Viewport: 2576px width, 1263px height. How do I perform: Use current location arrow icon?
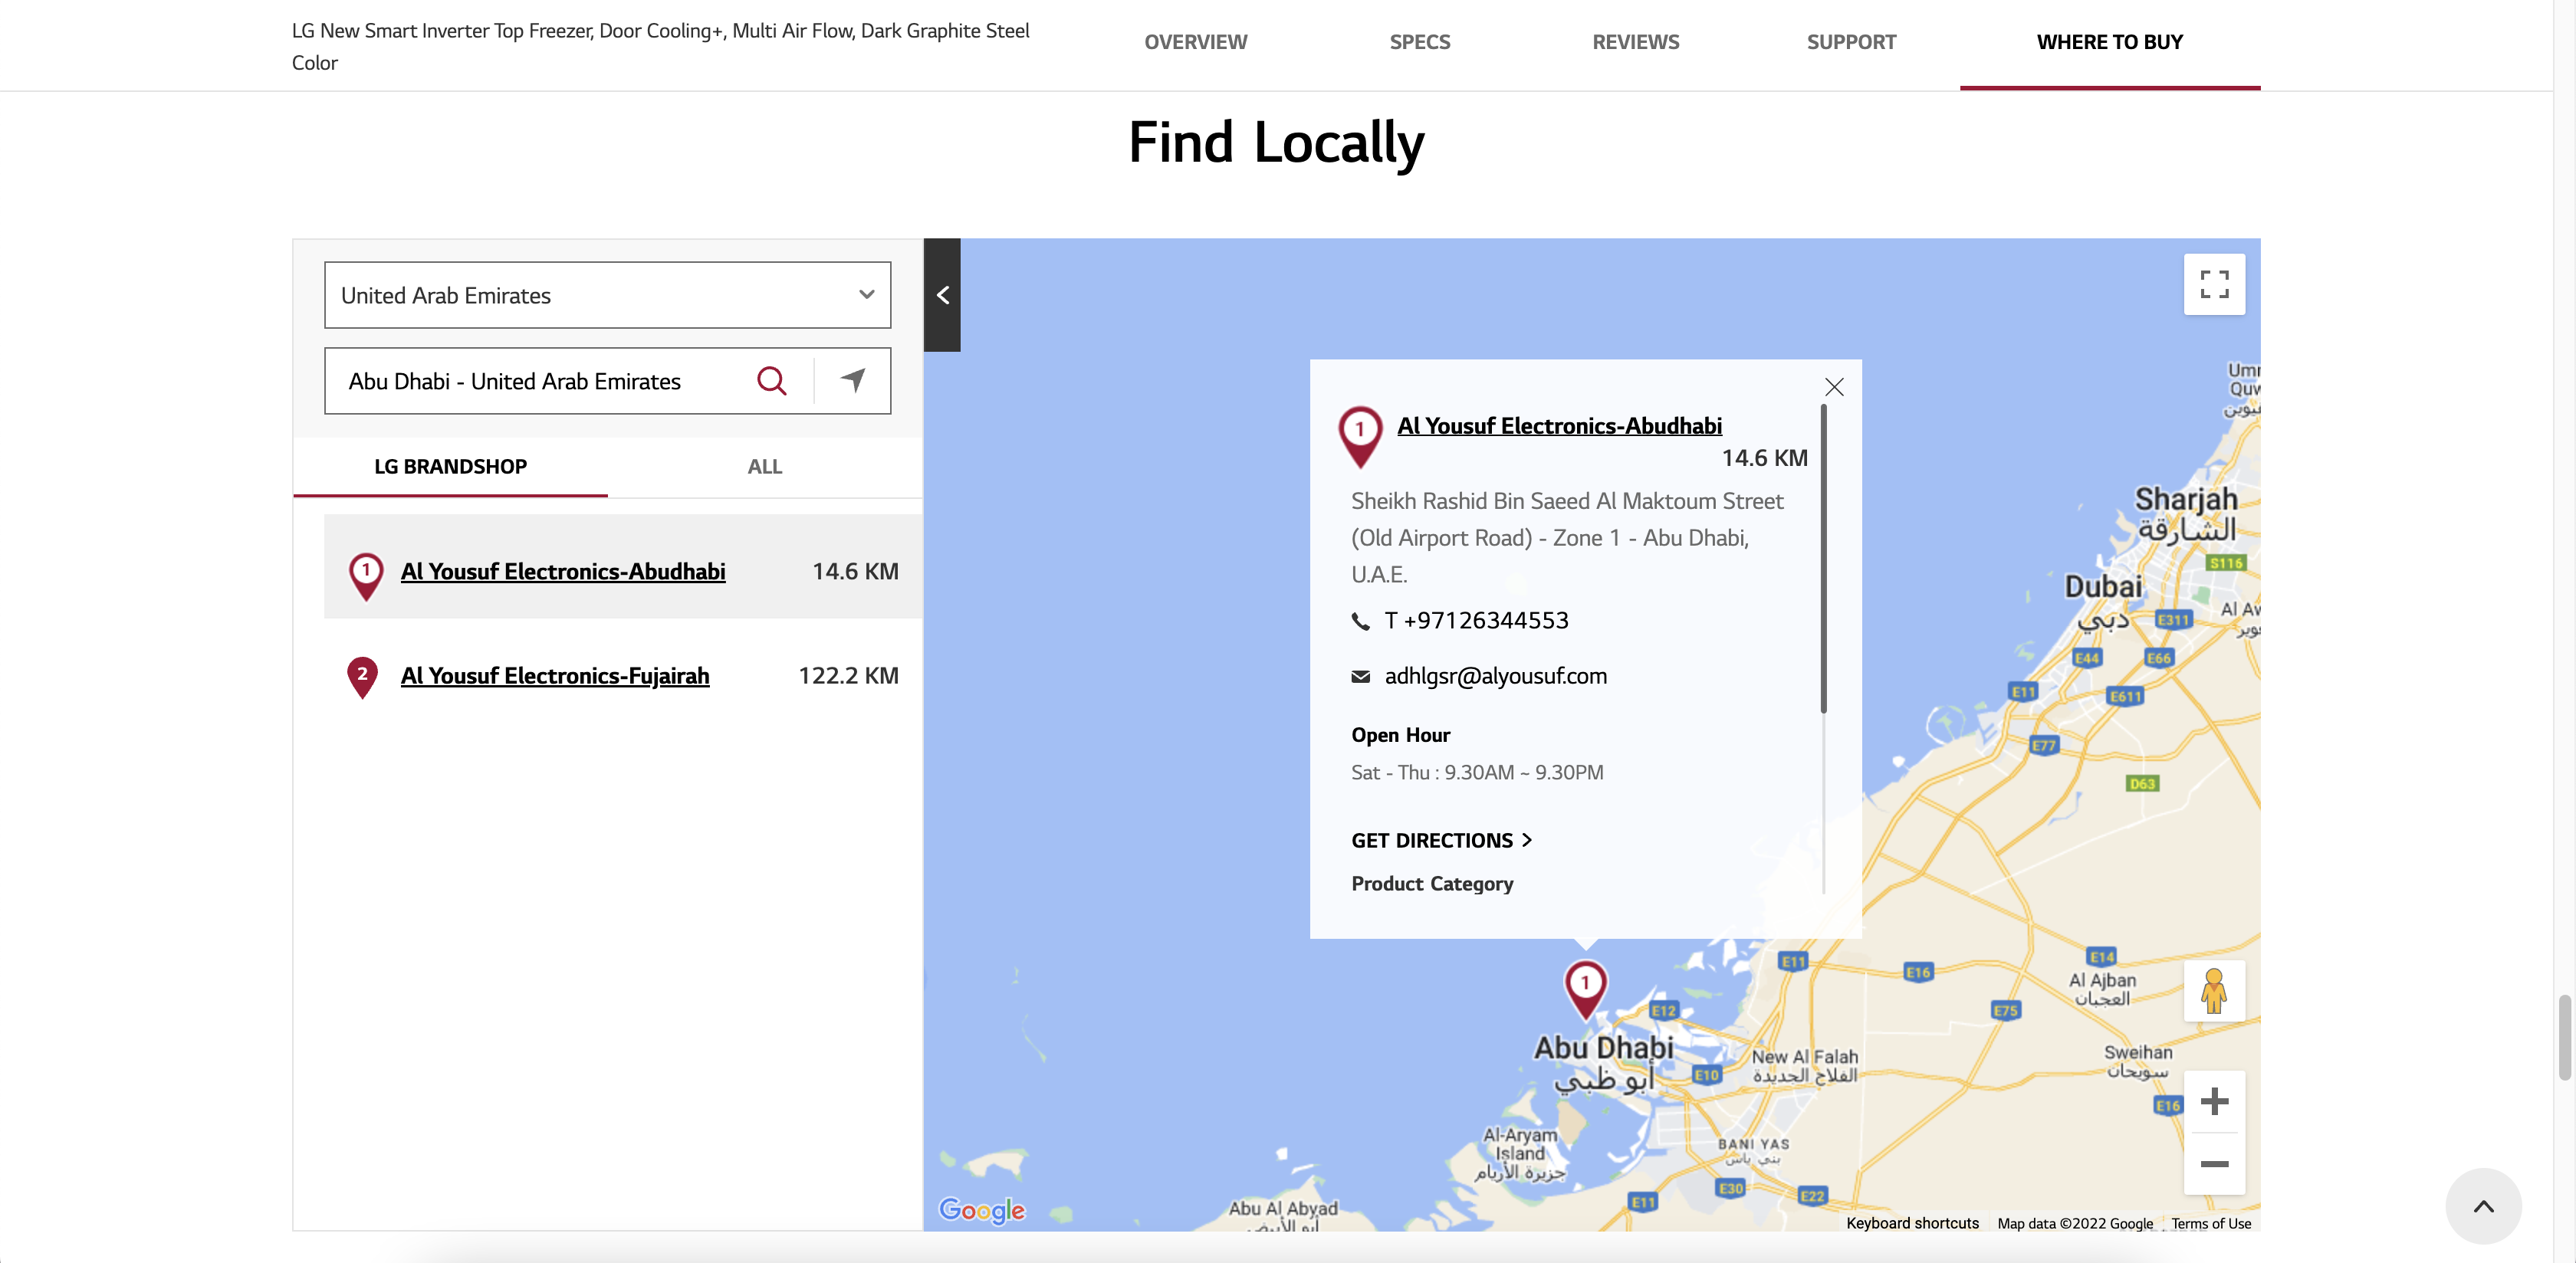click(x=853, y=380)
